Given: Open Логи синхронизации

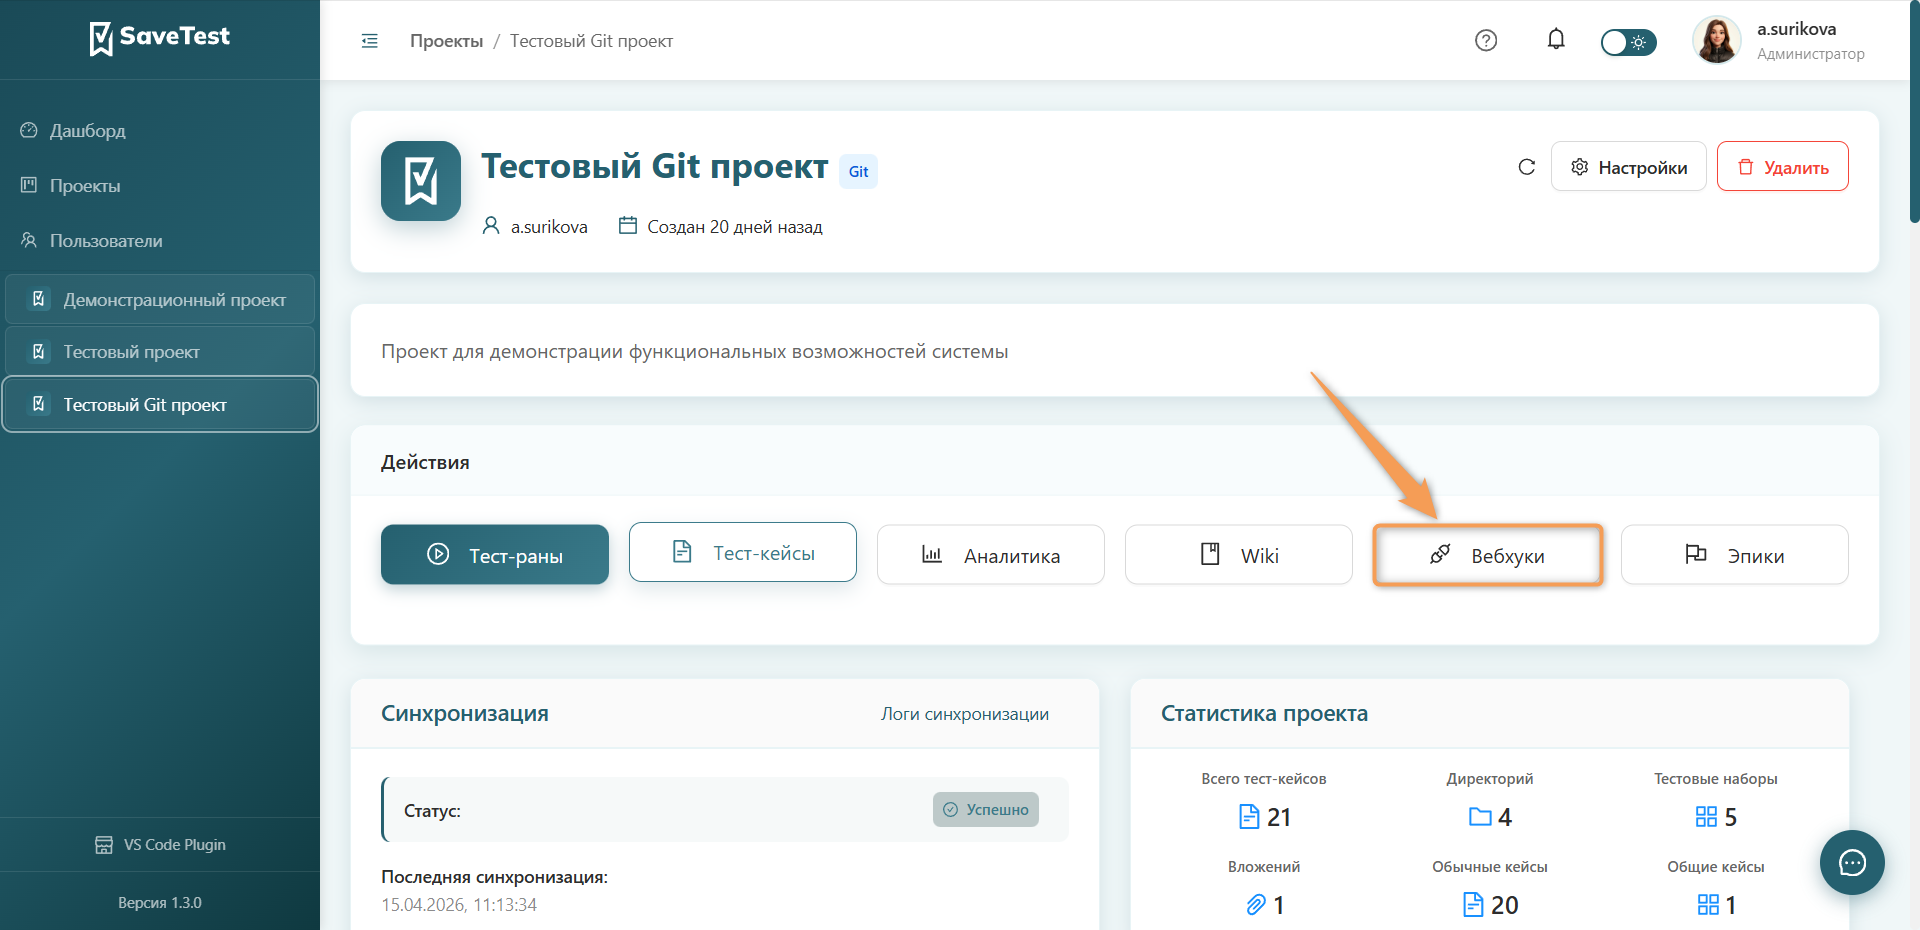Looking at the screenshot, I should click(965, 714).
